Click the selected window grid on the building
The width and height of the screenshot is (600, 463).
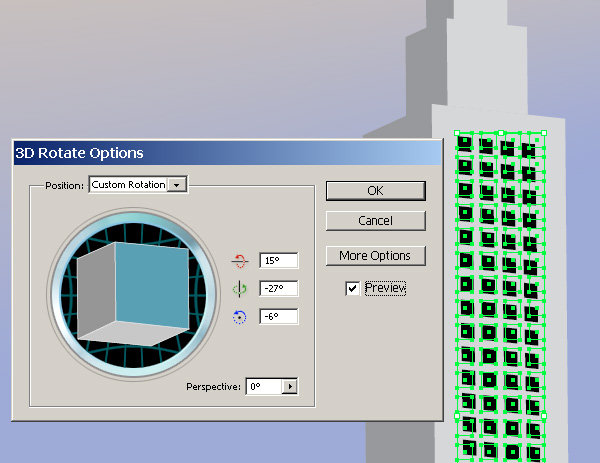pos(500,297)
